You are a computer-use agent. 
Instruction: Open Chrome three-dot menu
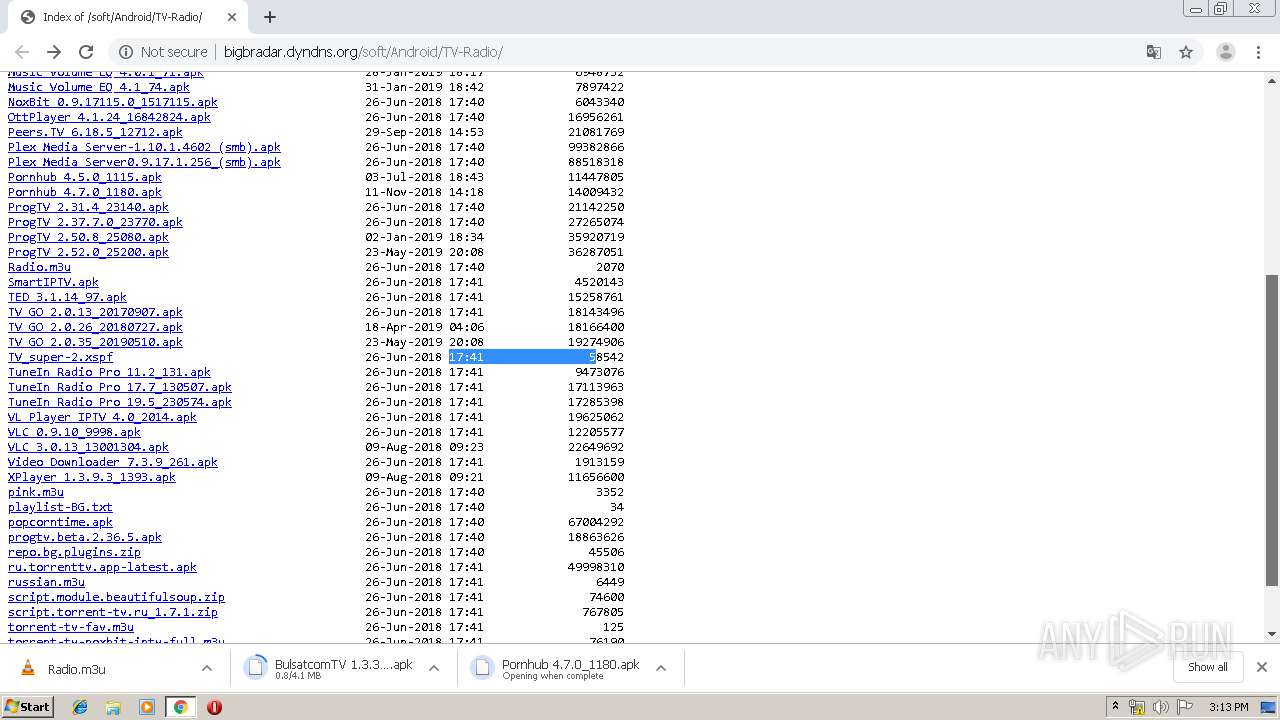1258,52
